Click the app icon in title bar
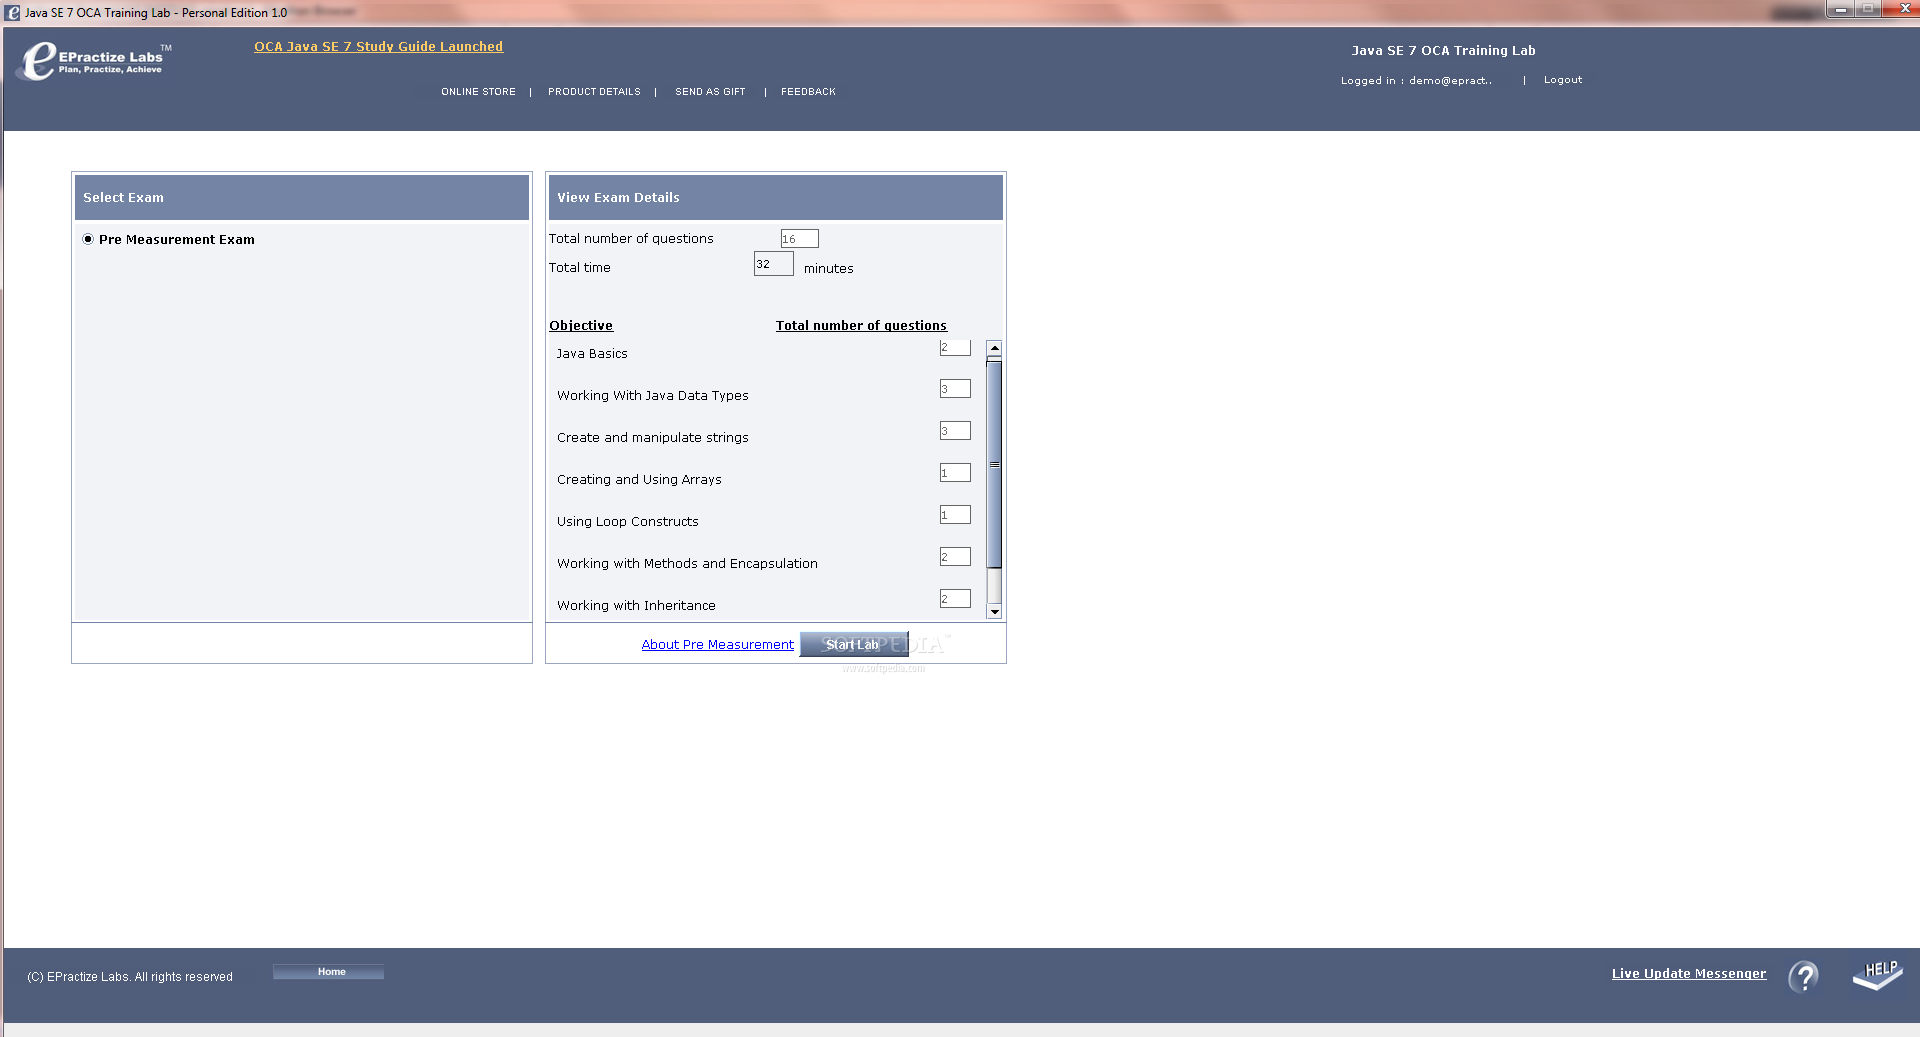Viewport: 1920px width, 1037px height. coord(12,13)
